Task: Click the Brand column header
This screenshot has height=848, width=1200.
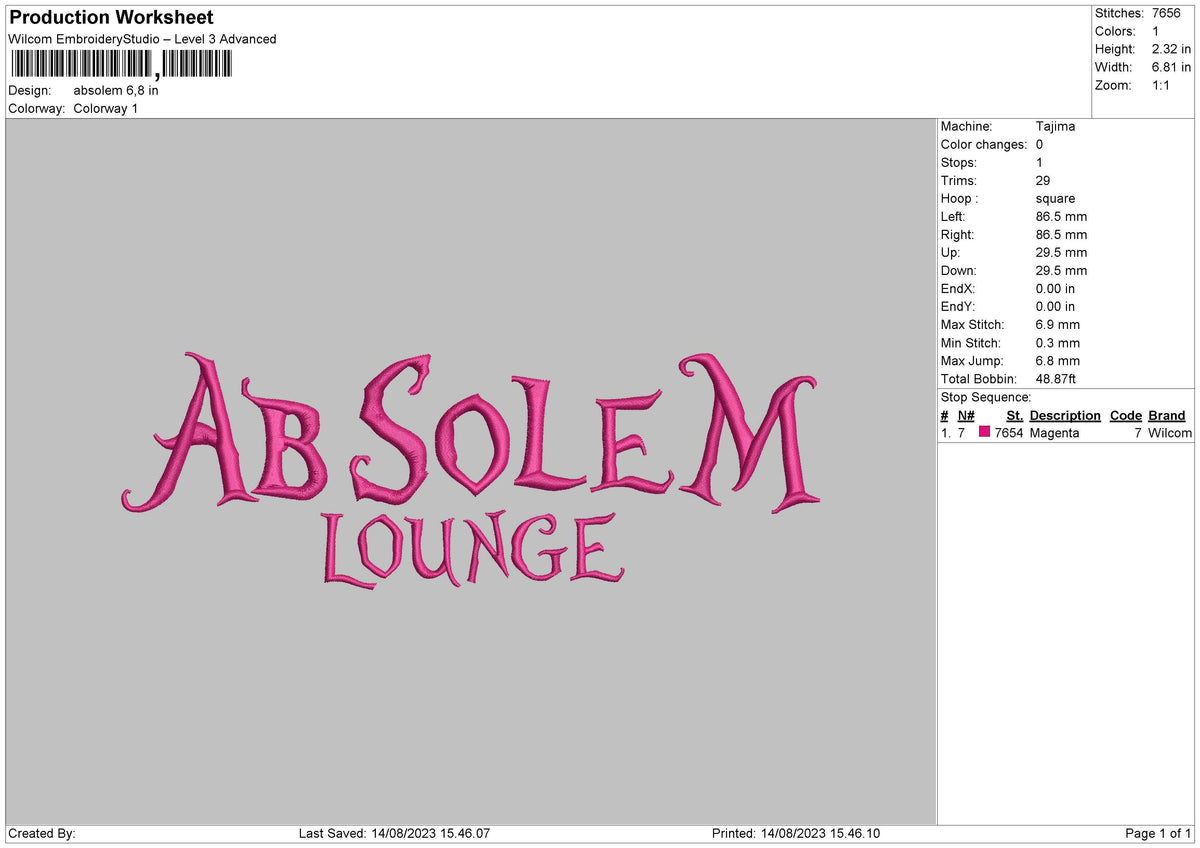Action: (x=1167, y=415)
